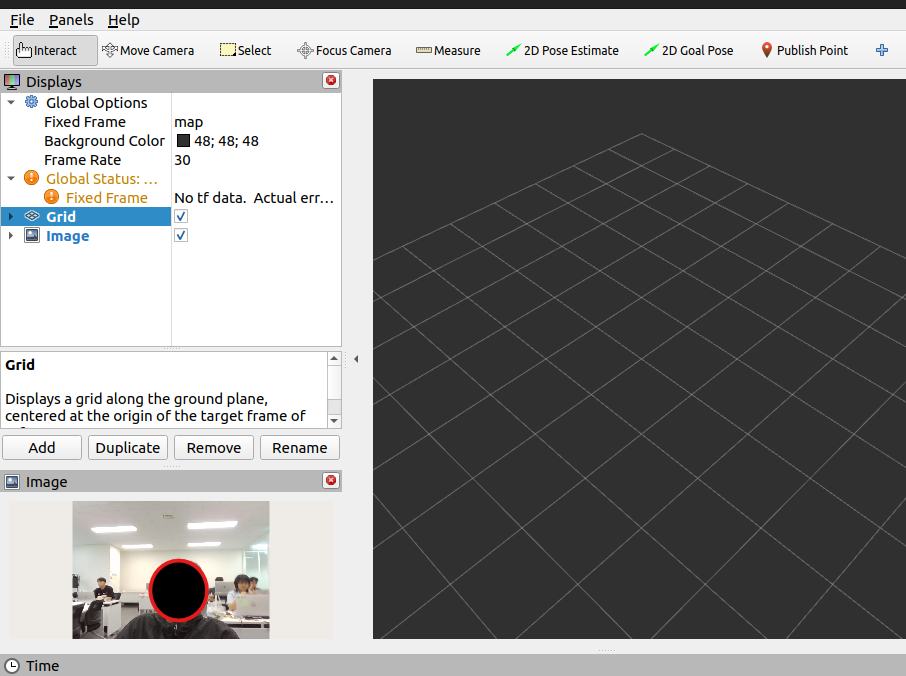
Task: Close the Displays panel
Action: pos(331,80)
